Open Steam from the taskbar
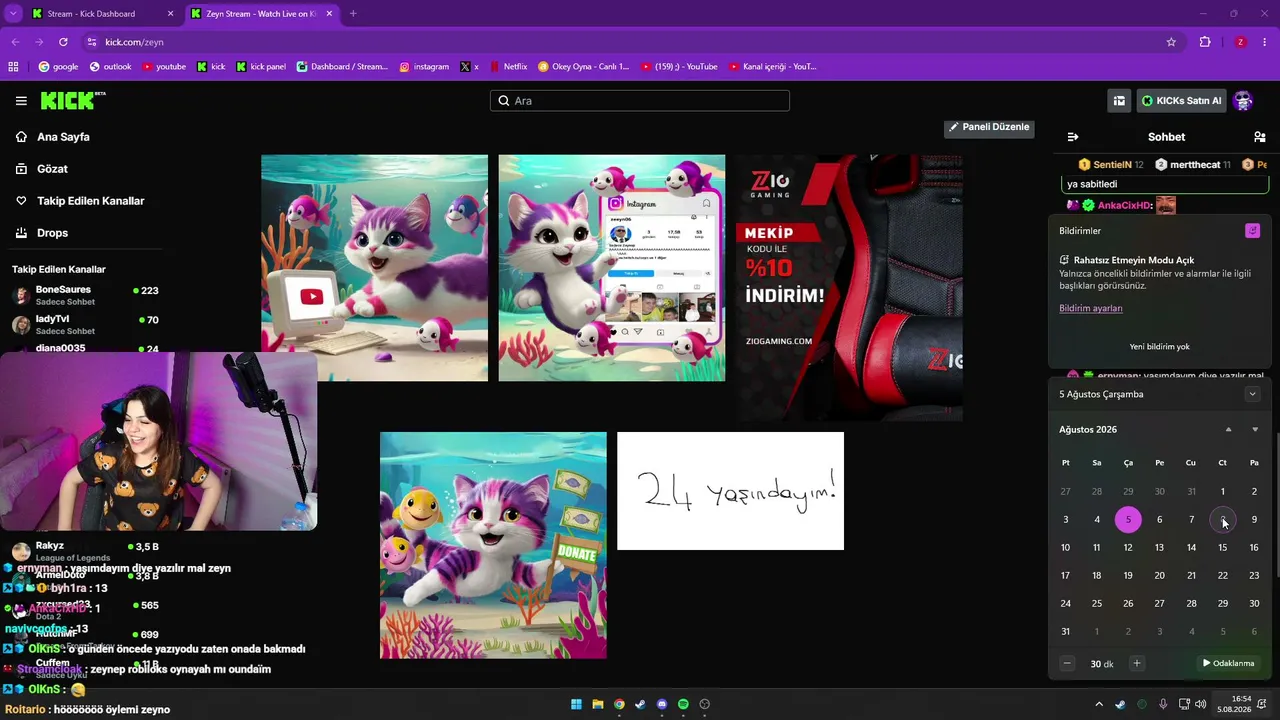1280x720 pixels. (640, 704)
